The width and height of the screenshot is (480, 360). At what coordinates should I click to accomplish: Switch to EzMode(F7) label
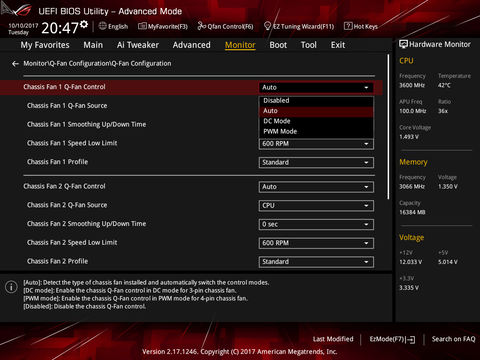click(387, 339)
